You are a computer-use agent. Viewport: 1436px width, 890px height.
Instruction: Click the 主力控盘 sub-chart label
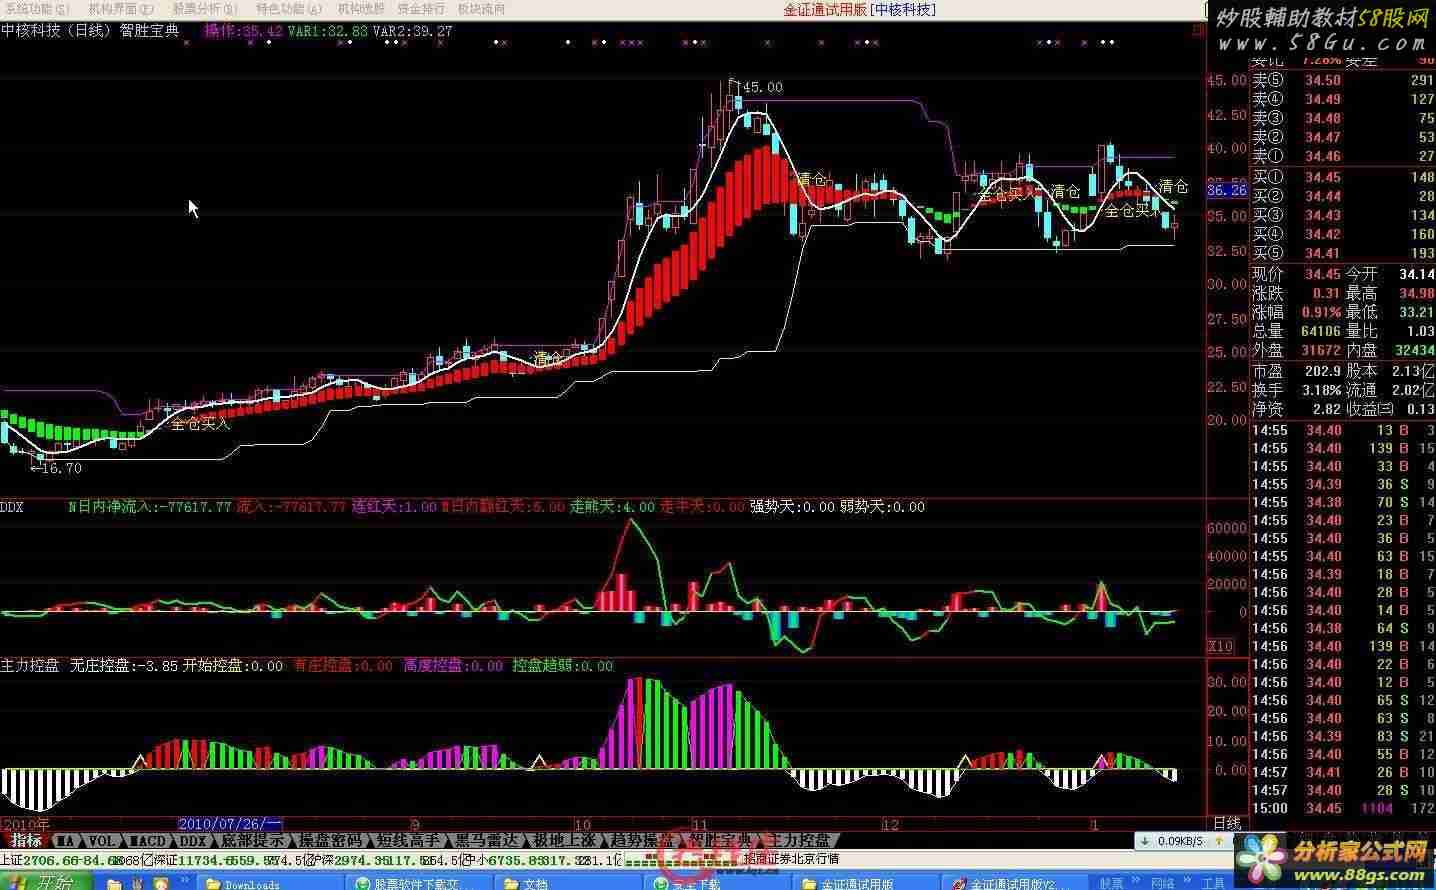point(30,665)
